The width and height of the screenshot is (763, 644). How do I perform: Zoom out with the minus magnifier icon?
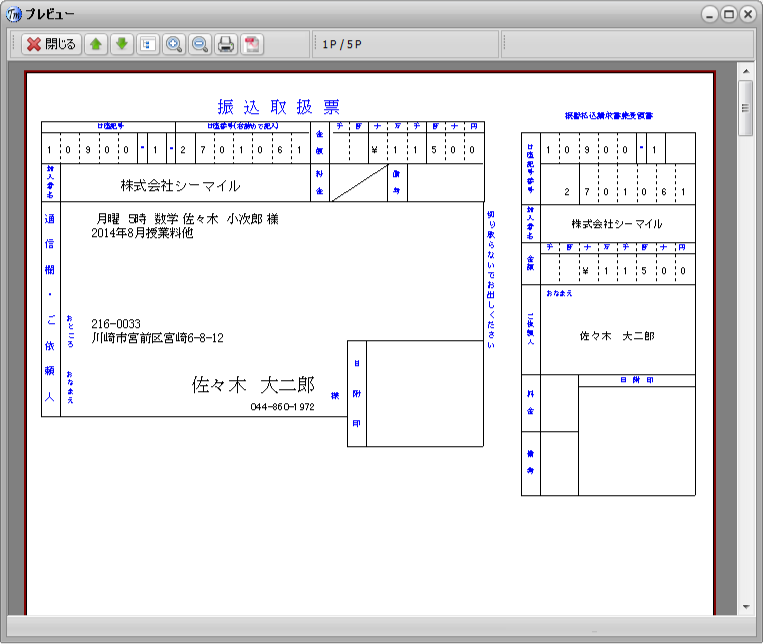pyautogui.click(x=200, y=44)
